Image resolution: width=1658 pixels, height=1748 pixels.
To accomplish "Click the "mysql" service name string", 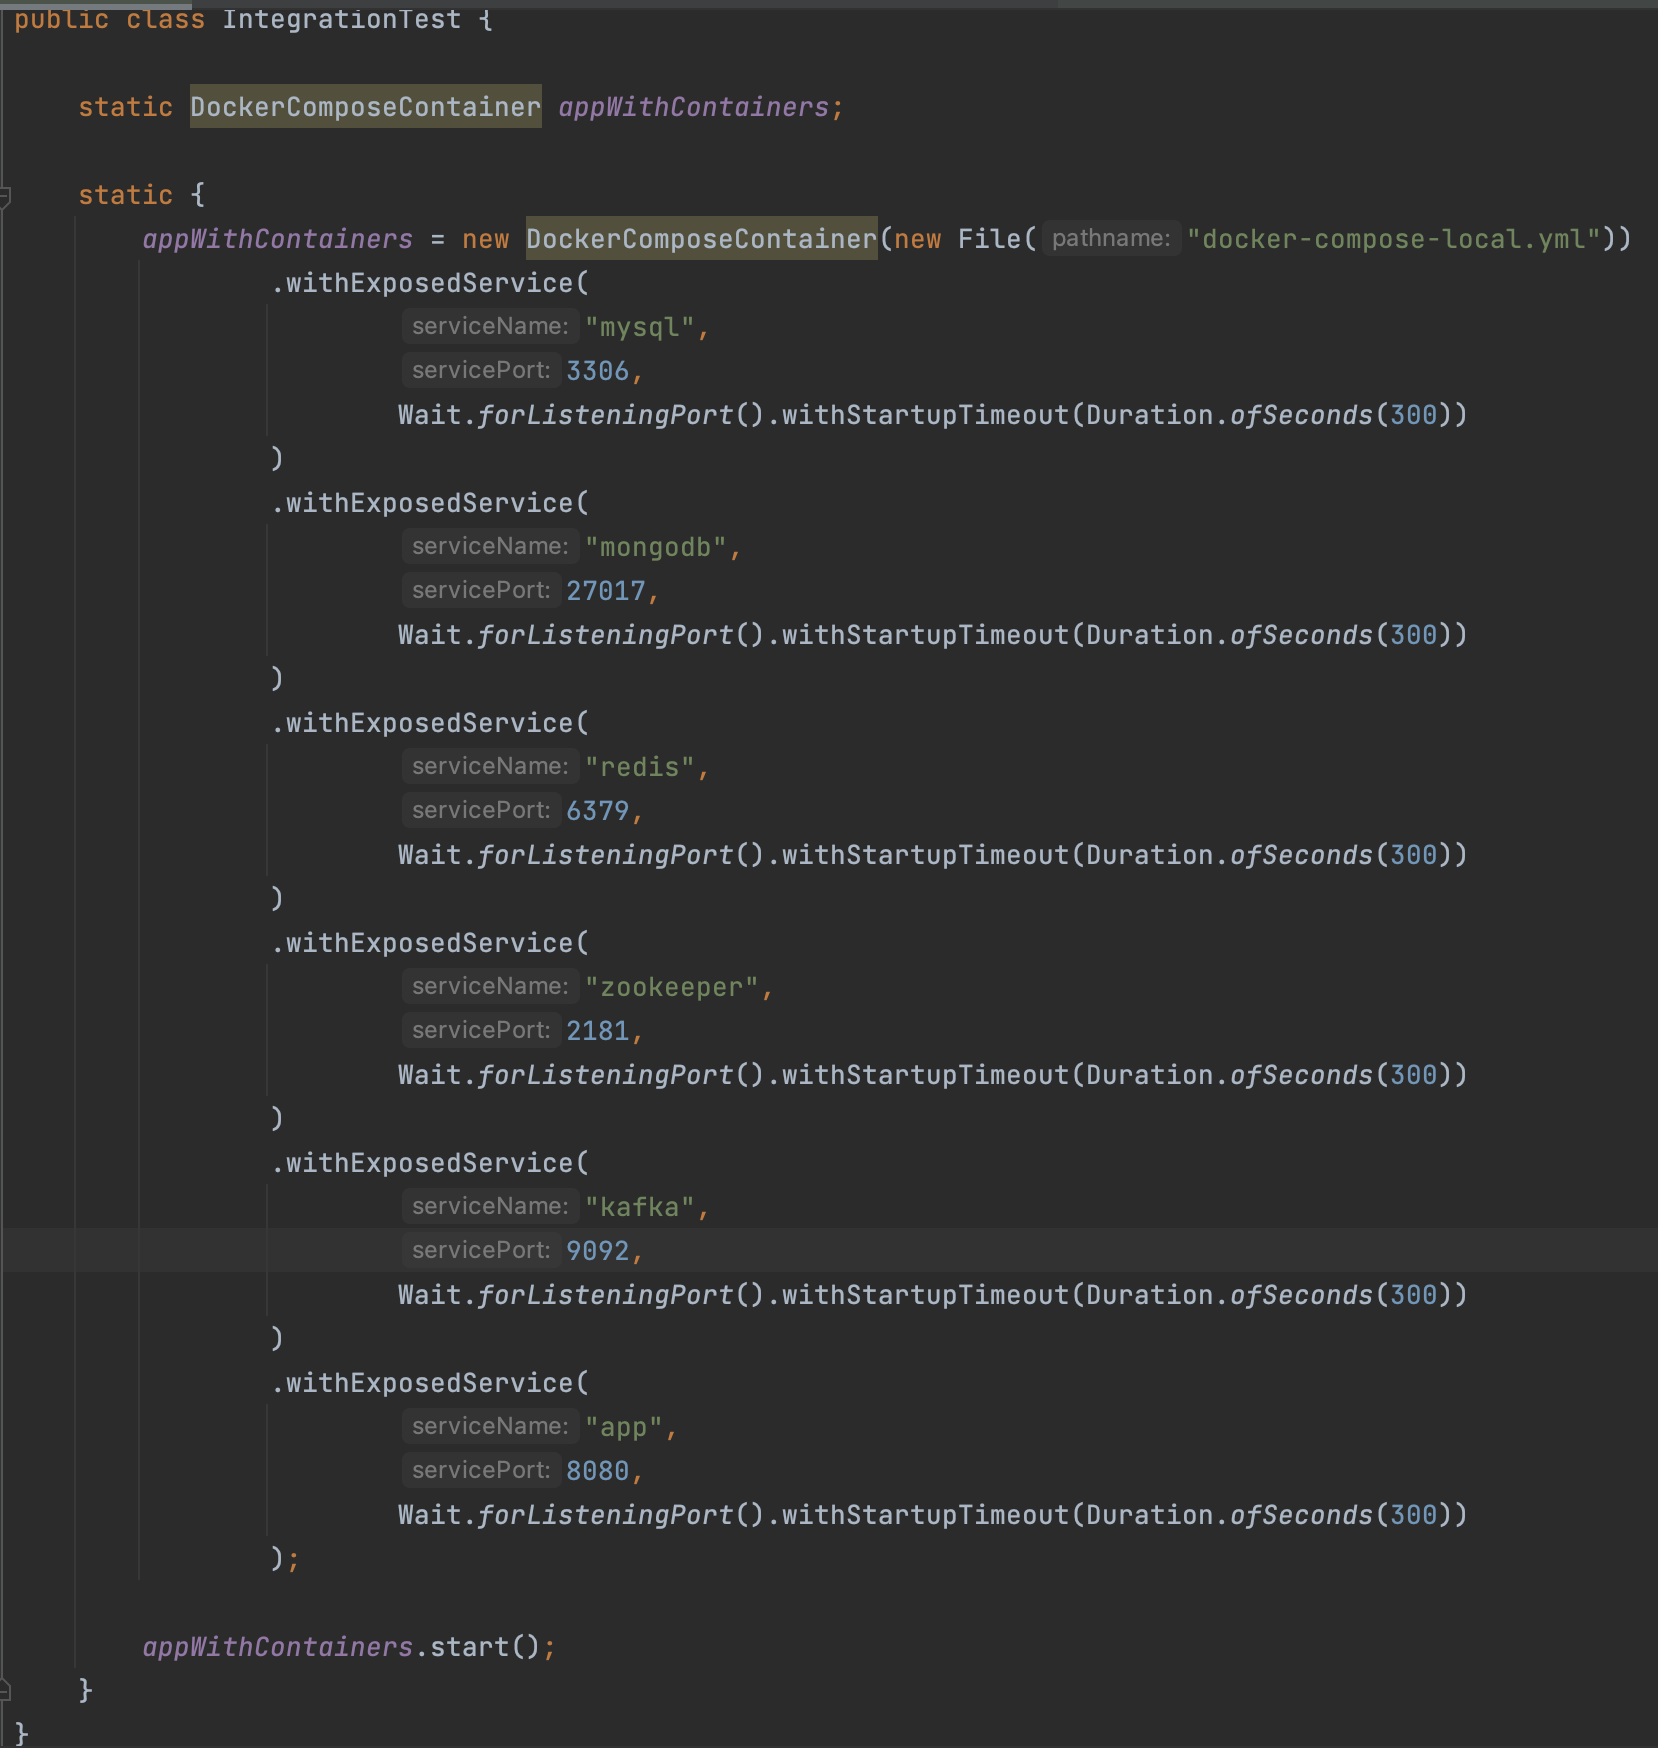I will [640, 327].
